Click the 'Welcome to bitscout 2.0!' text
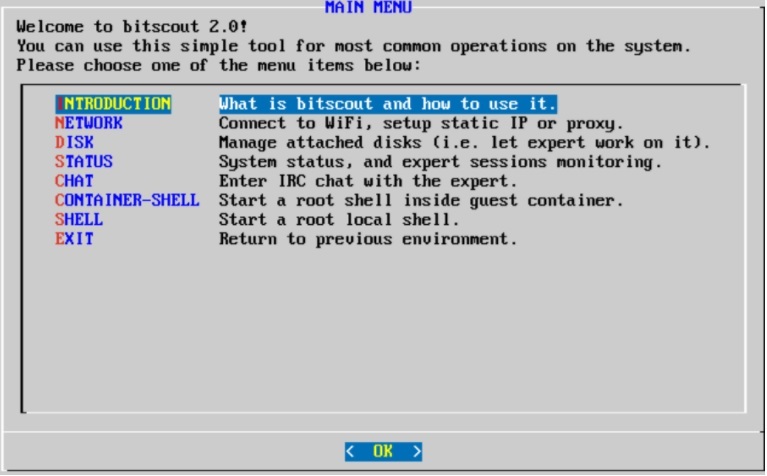The image size is (767, 476). coord(132,26)
